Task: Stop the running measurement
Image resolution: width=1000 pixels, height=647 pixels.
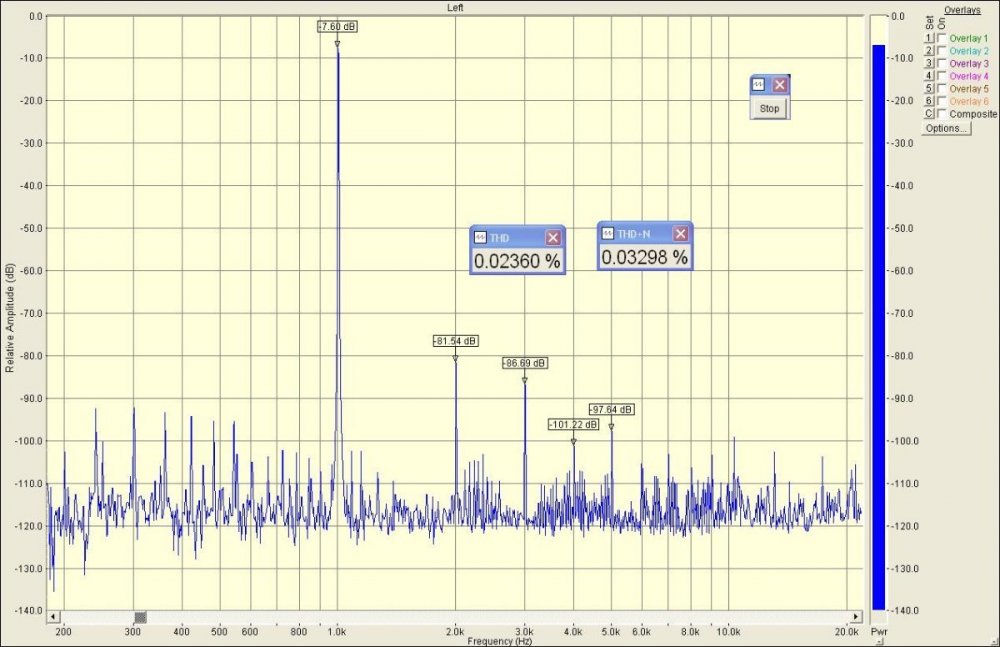Action: [x=769, y=108]
